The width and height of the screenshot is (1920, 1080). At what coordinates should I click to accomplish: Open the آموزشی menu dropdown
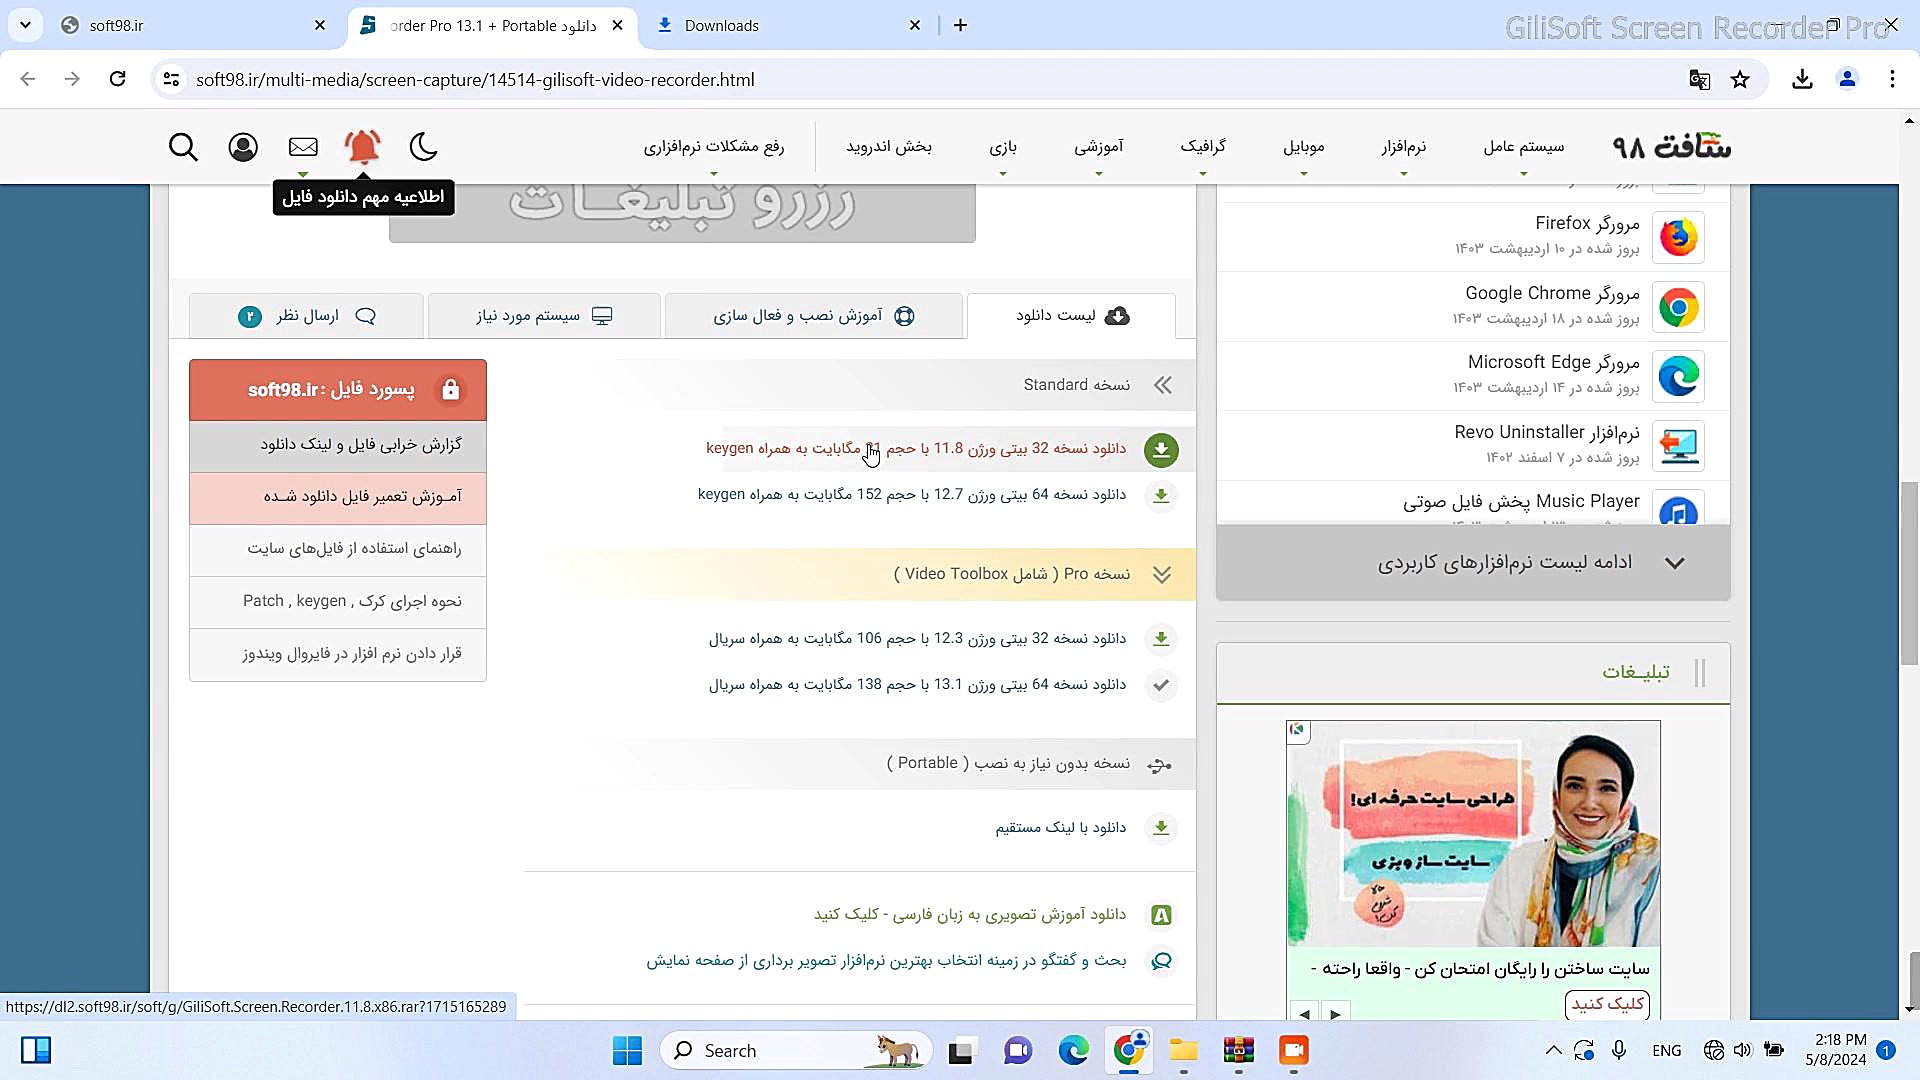click(1099, 147)
